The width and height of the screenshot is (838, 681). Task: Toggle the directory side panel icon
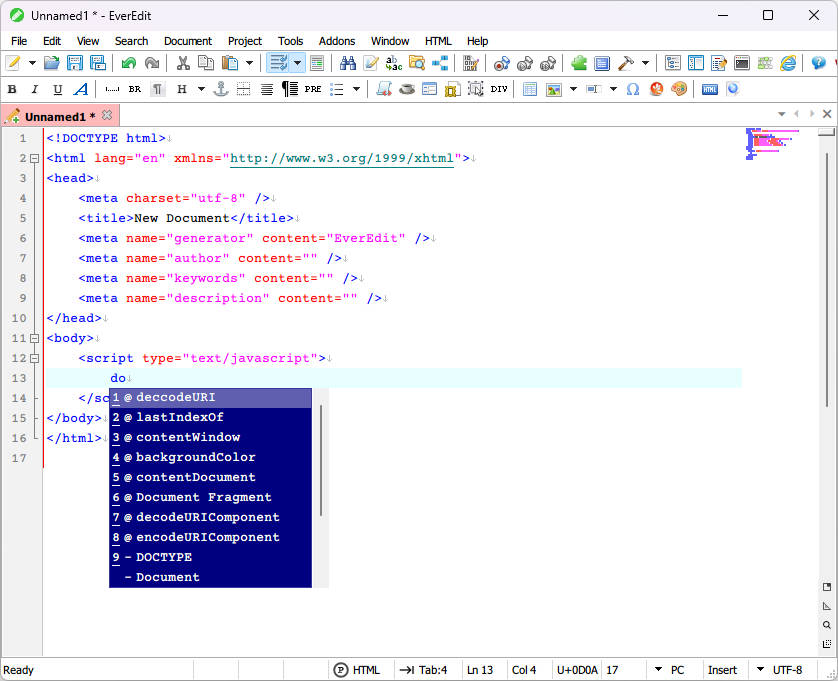[696, 63]
